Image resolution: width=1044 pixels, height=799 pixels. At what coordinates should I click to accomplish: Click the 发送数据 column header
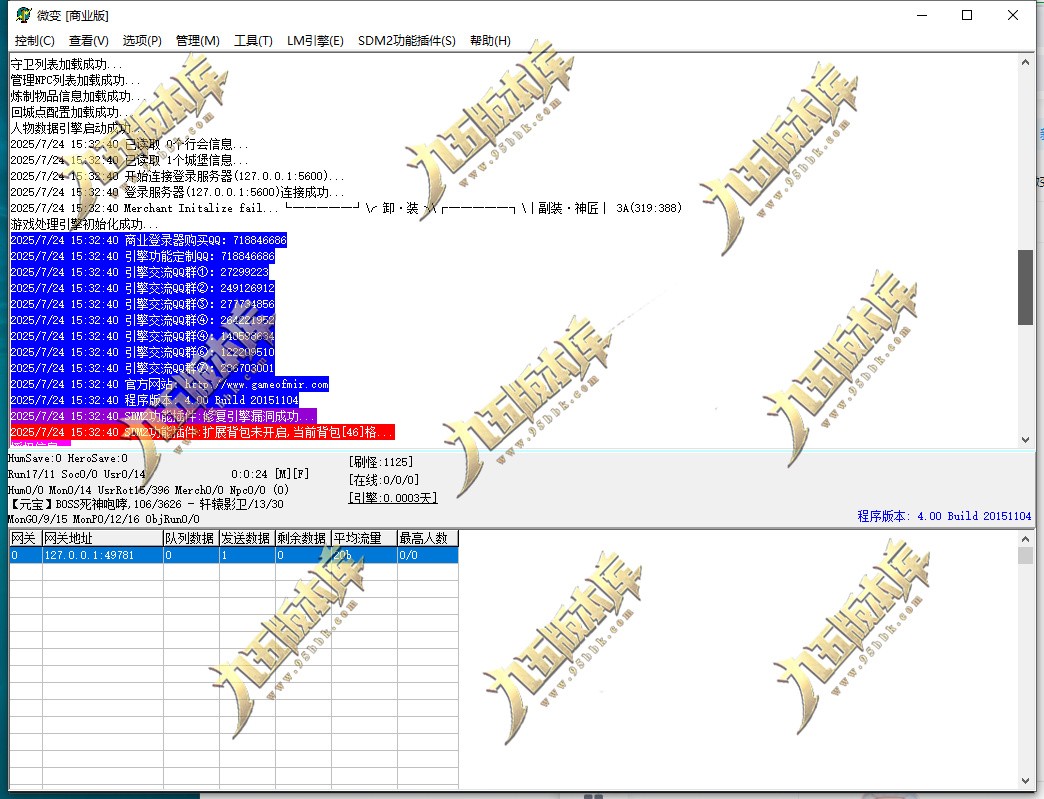(247, 538)
